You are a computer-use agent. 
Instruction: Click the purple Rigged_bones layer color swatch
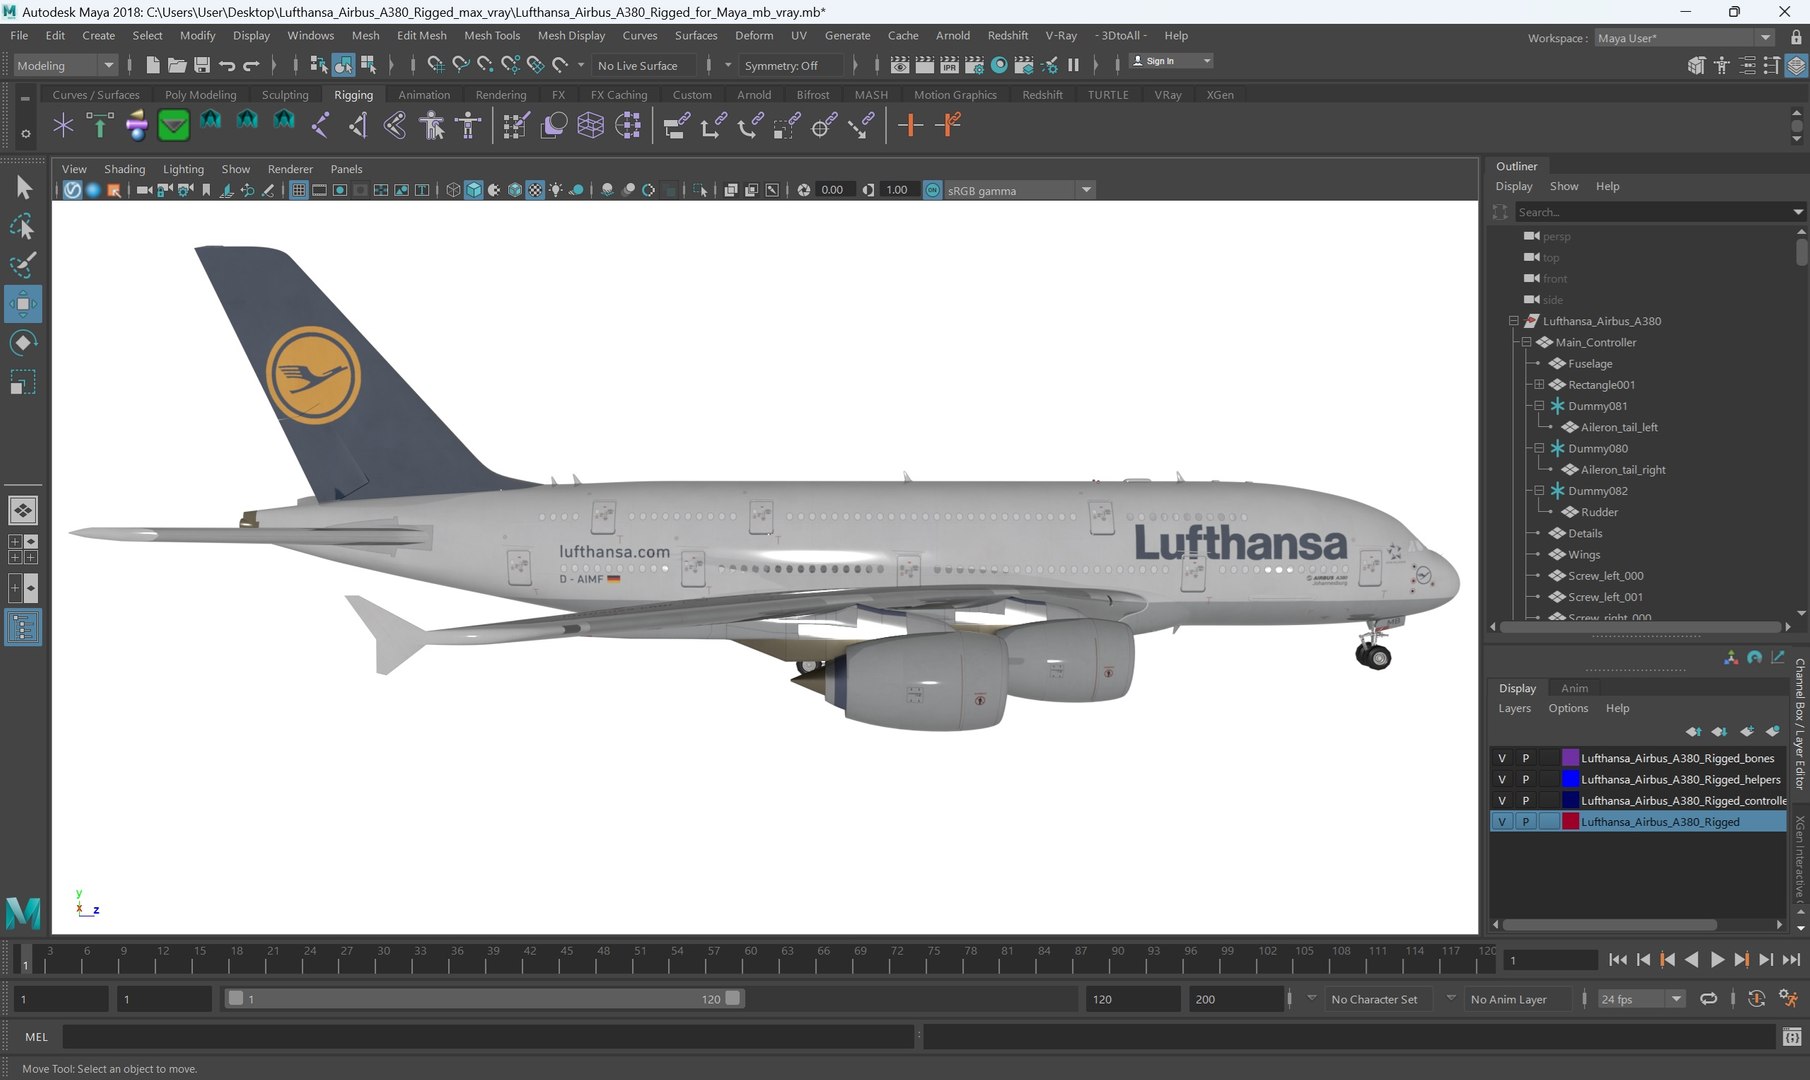(1570, 758)
